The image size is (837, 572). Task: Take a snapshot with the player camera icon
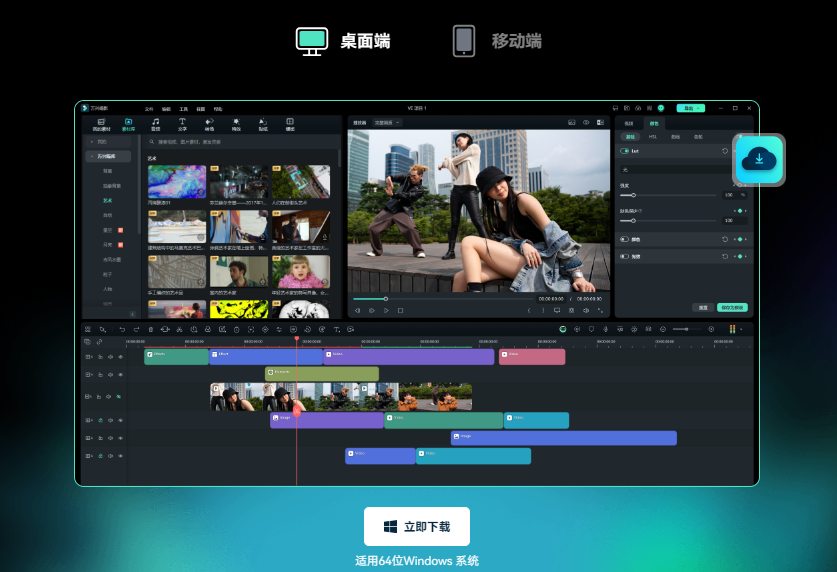click(571, 310)
